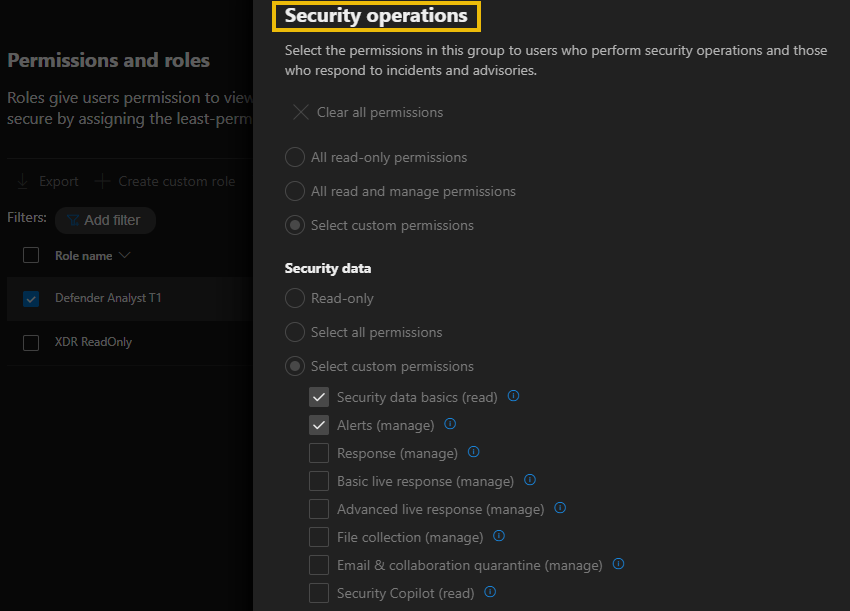This screenshot has width=850, height=611.
Task: Click the info icon next to Alerts (manage)
Action: coord(450,425)
